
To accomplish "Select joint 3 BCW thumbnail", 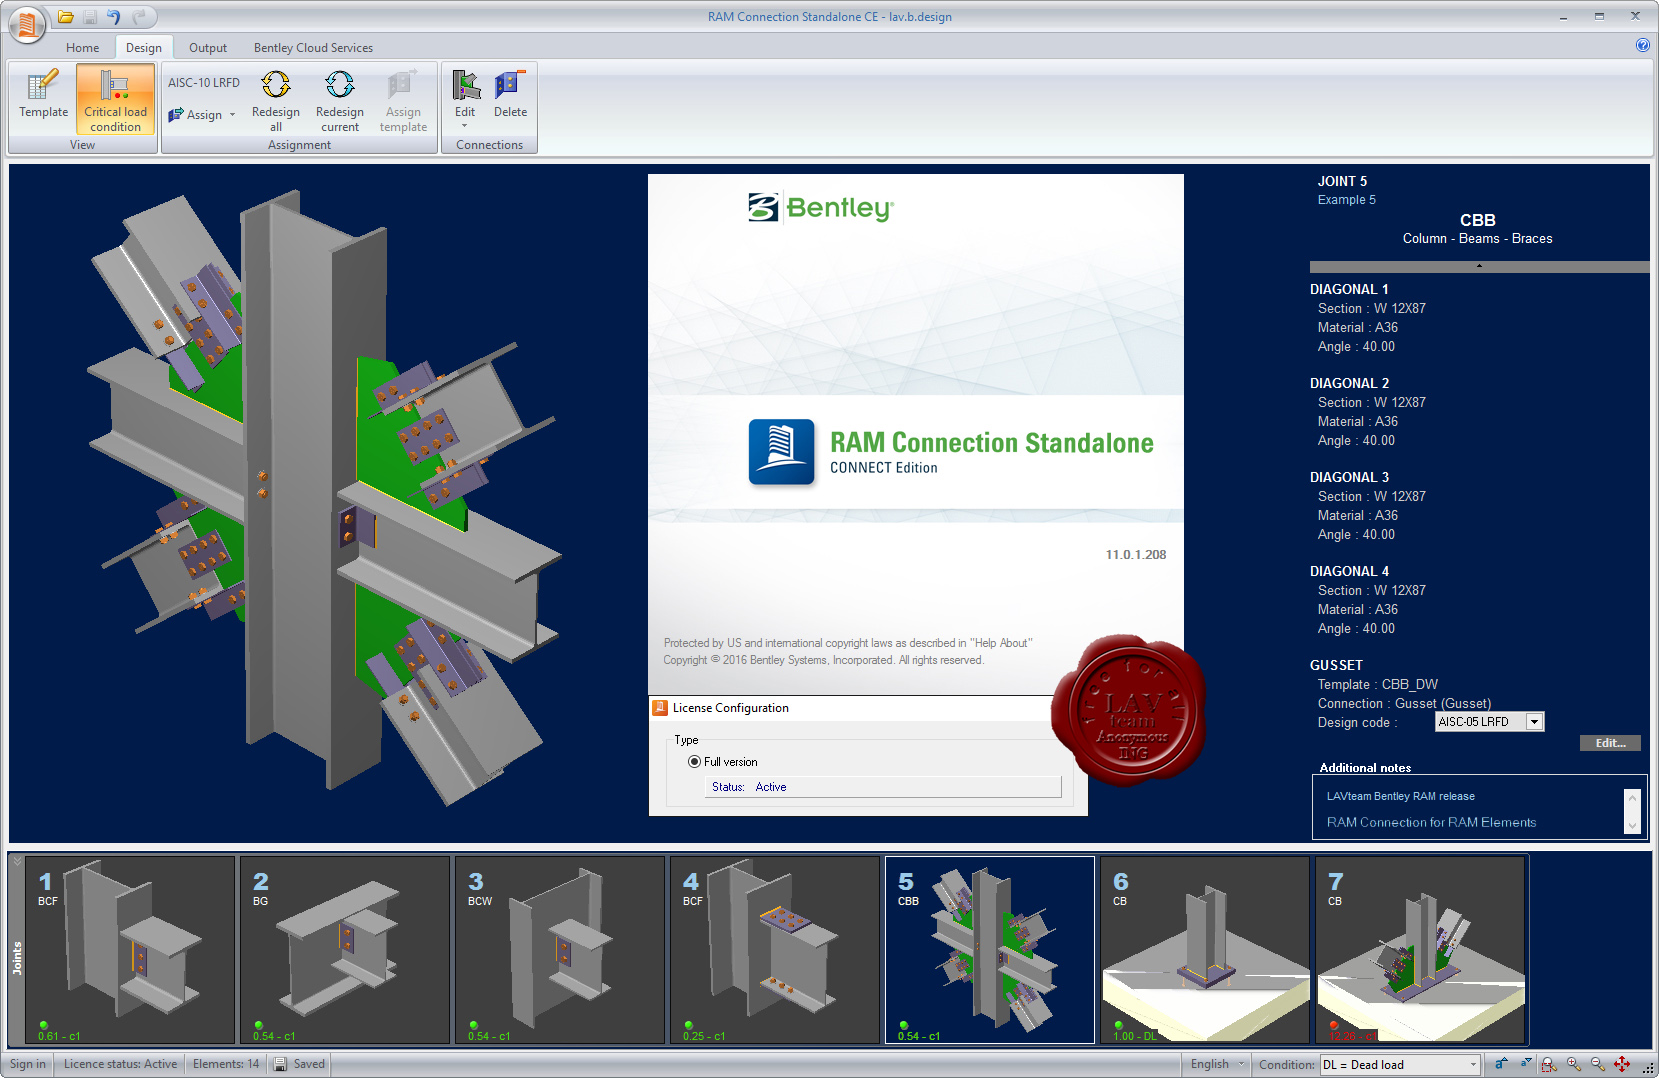I will (x=560, y=949).
